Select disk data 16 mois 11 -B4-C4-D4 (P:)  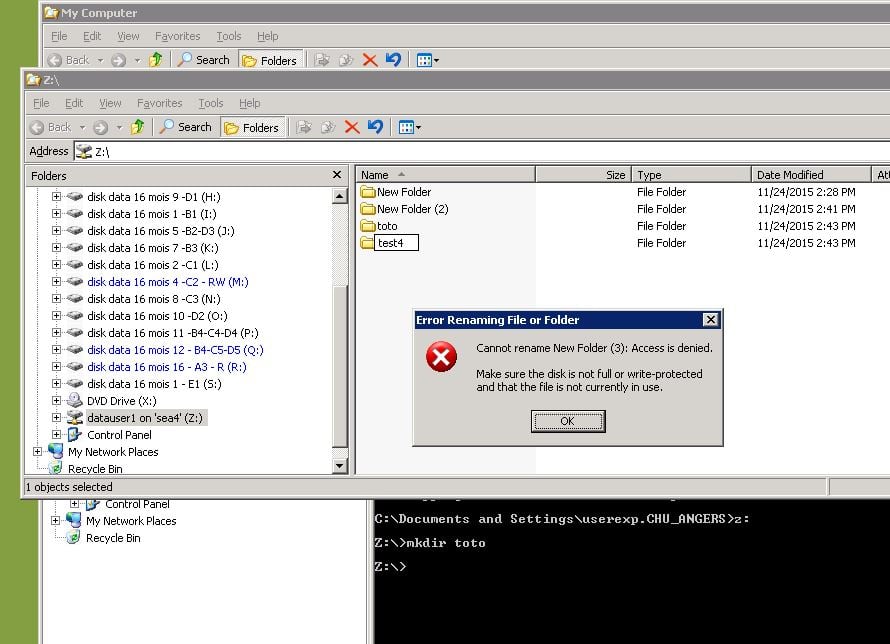point(173,333)
